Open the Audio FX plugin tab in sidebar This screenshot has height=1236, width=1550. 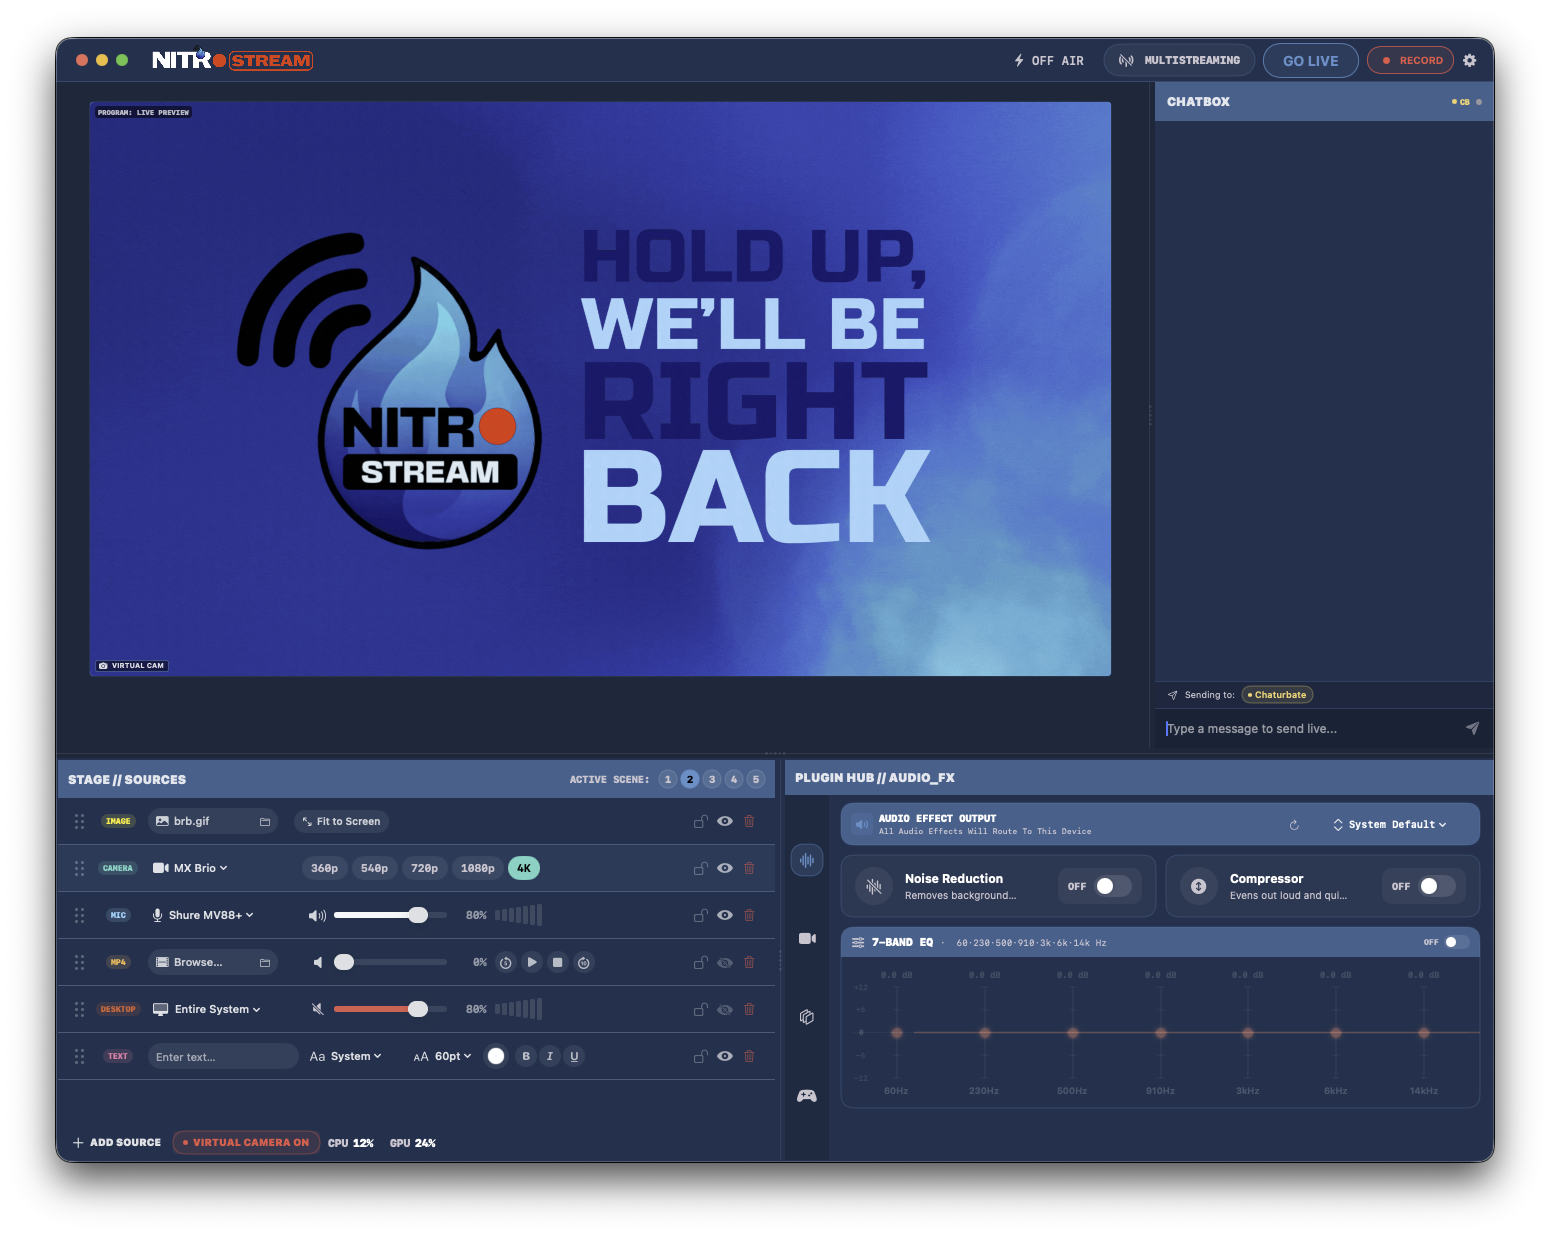pos(807,860)
